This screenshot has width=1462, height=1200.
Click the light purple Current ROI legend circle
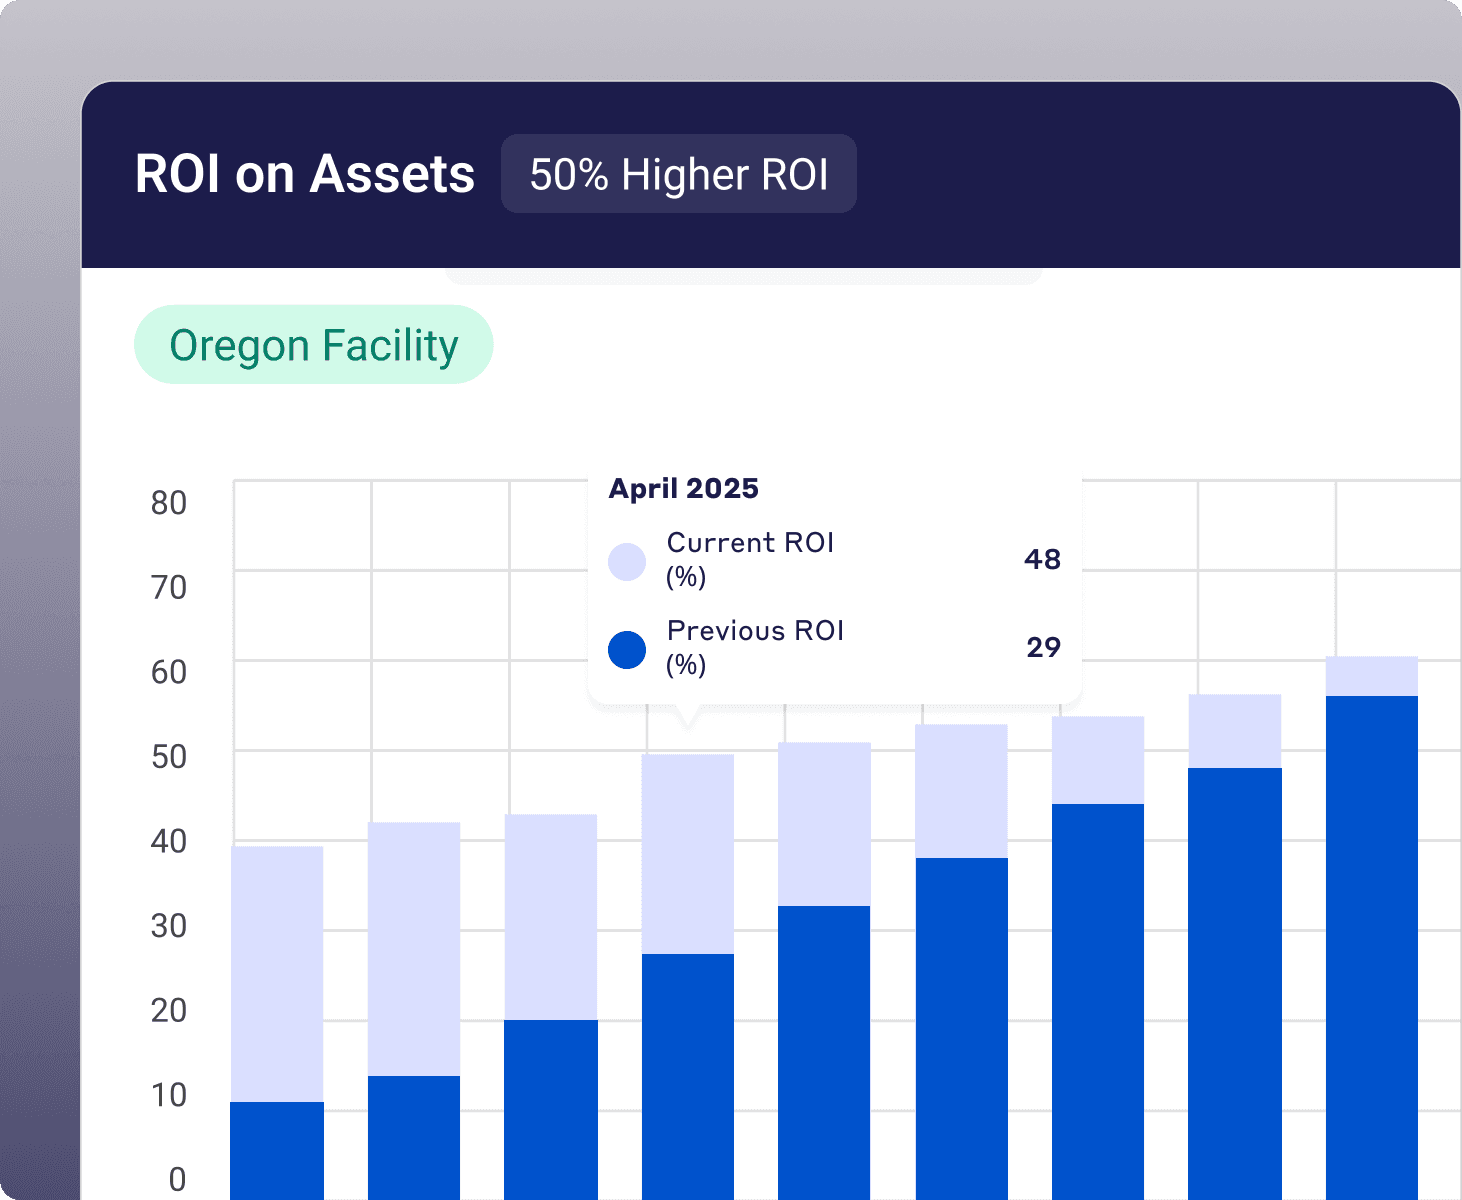pyautogui.click(x=627, y=562)
